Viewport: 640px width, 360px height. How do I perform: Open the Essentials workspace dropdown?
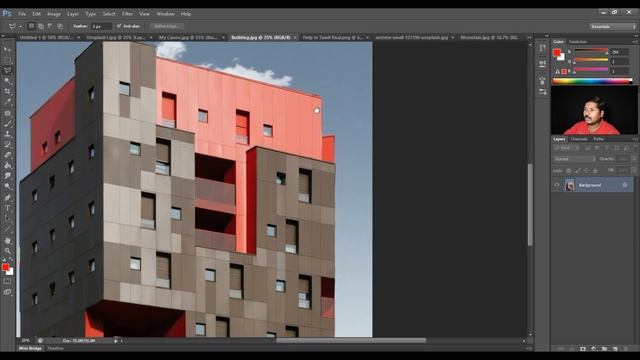[613, 26]
